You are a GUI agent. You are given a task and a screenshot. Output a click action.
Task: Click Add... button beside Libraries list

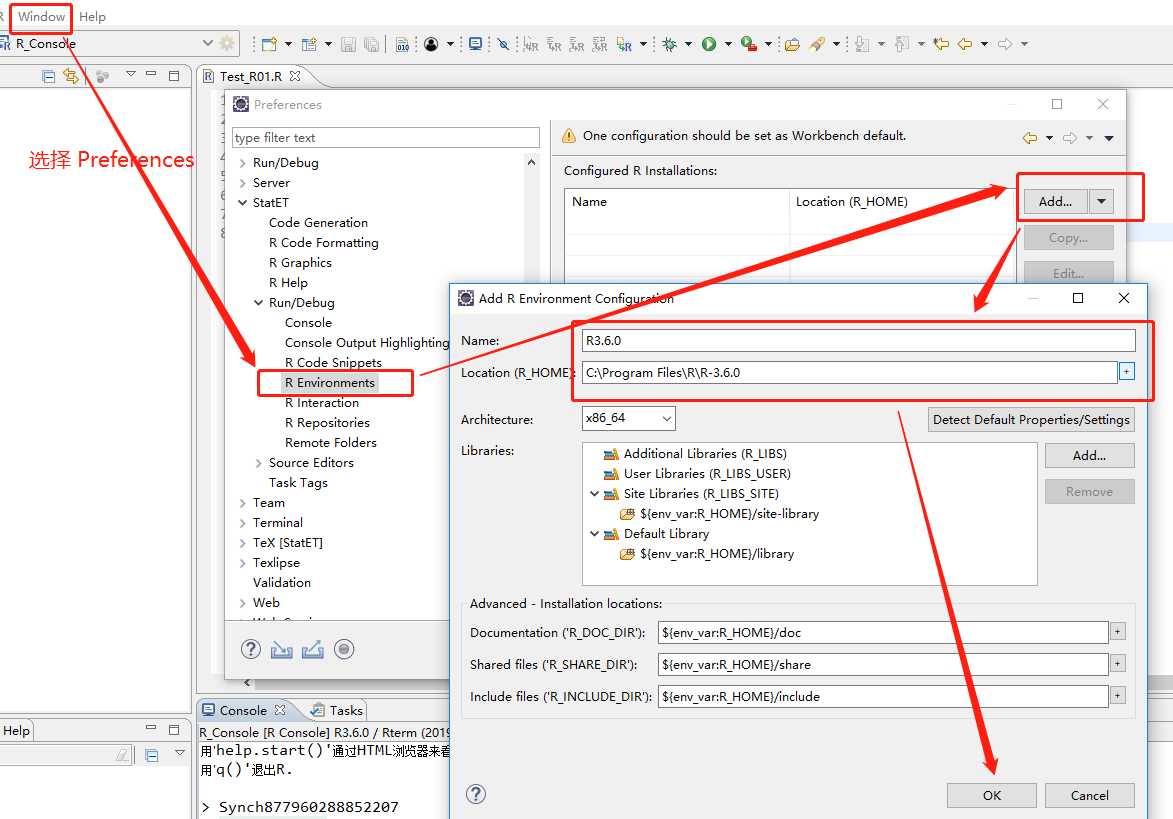1089,455
